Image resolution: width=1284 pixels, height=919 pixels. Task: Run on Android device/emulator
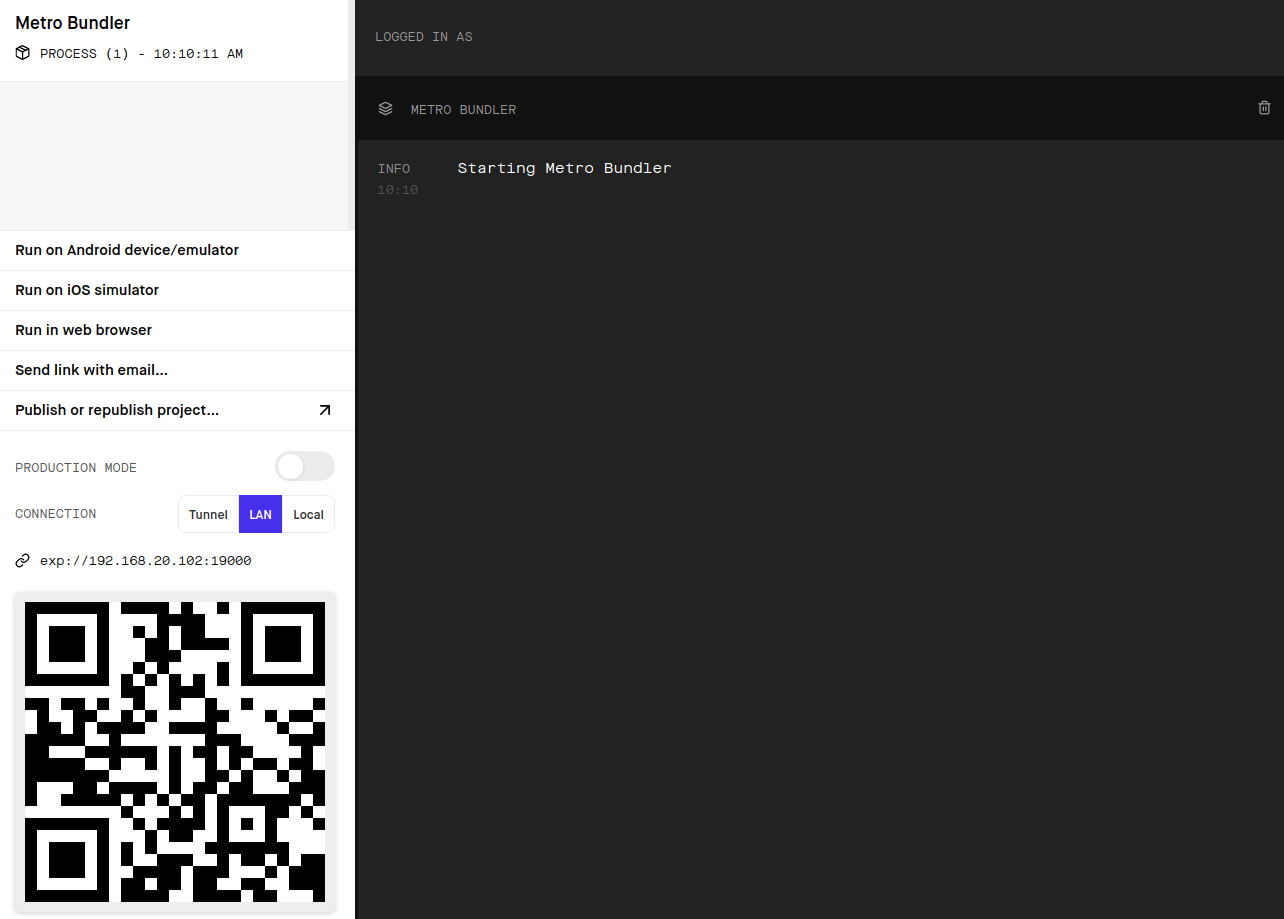177,250
